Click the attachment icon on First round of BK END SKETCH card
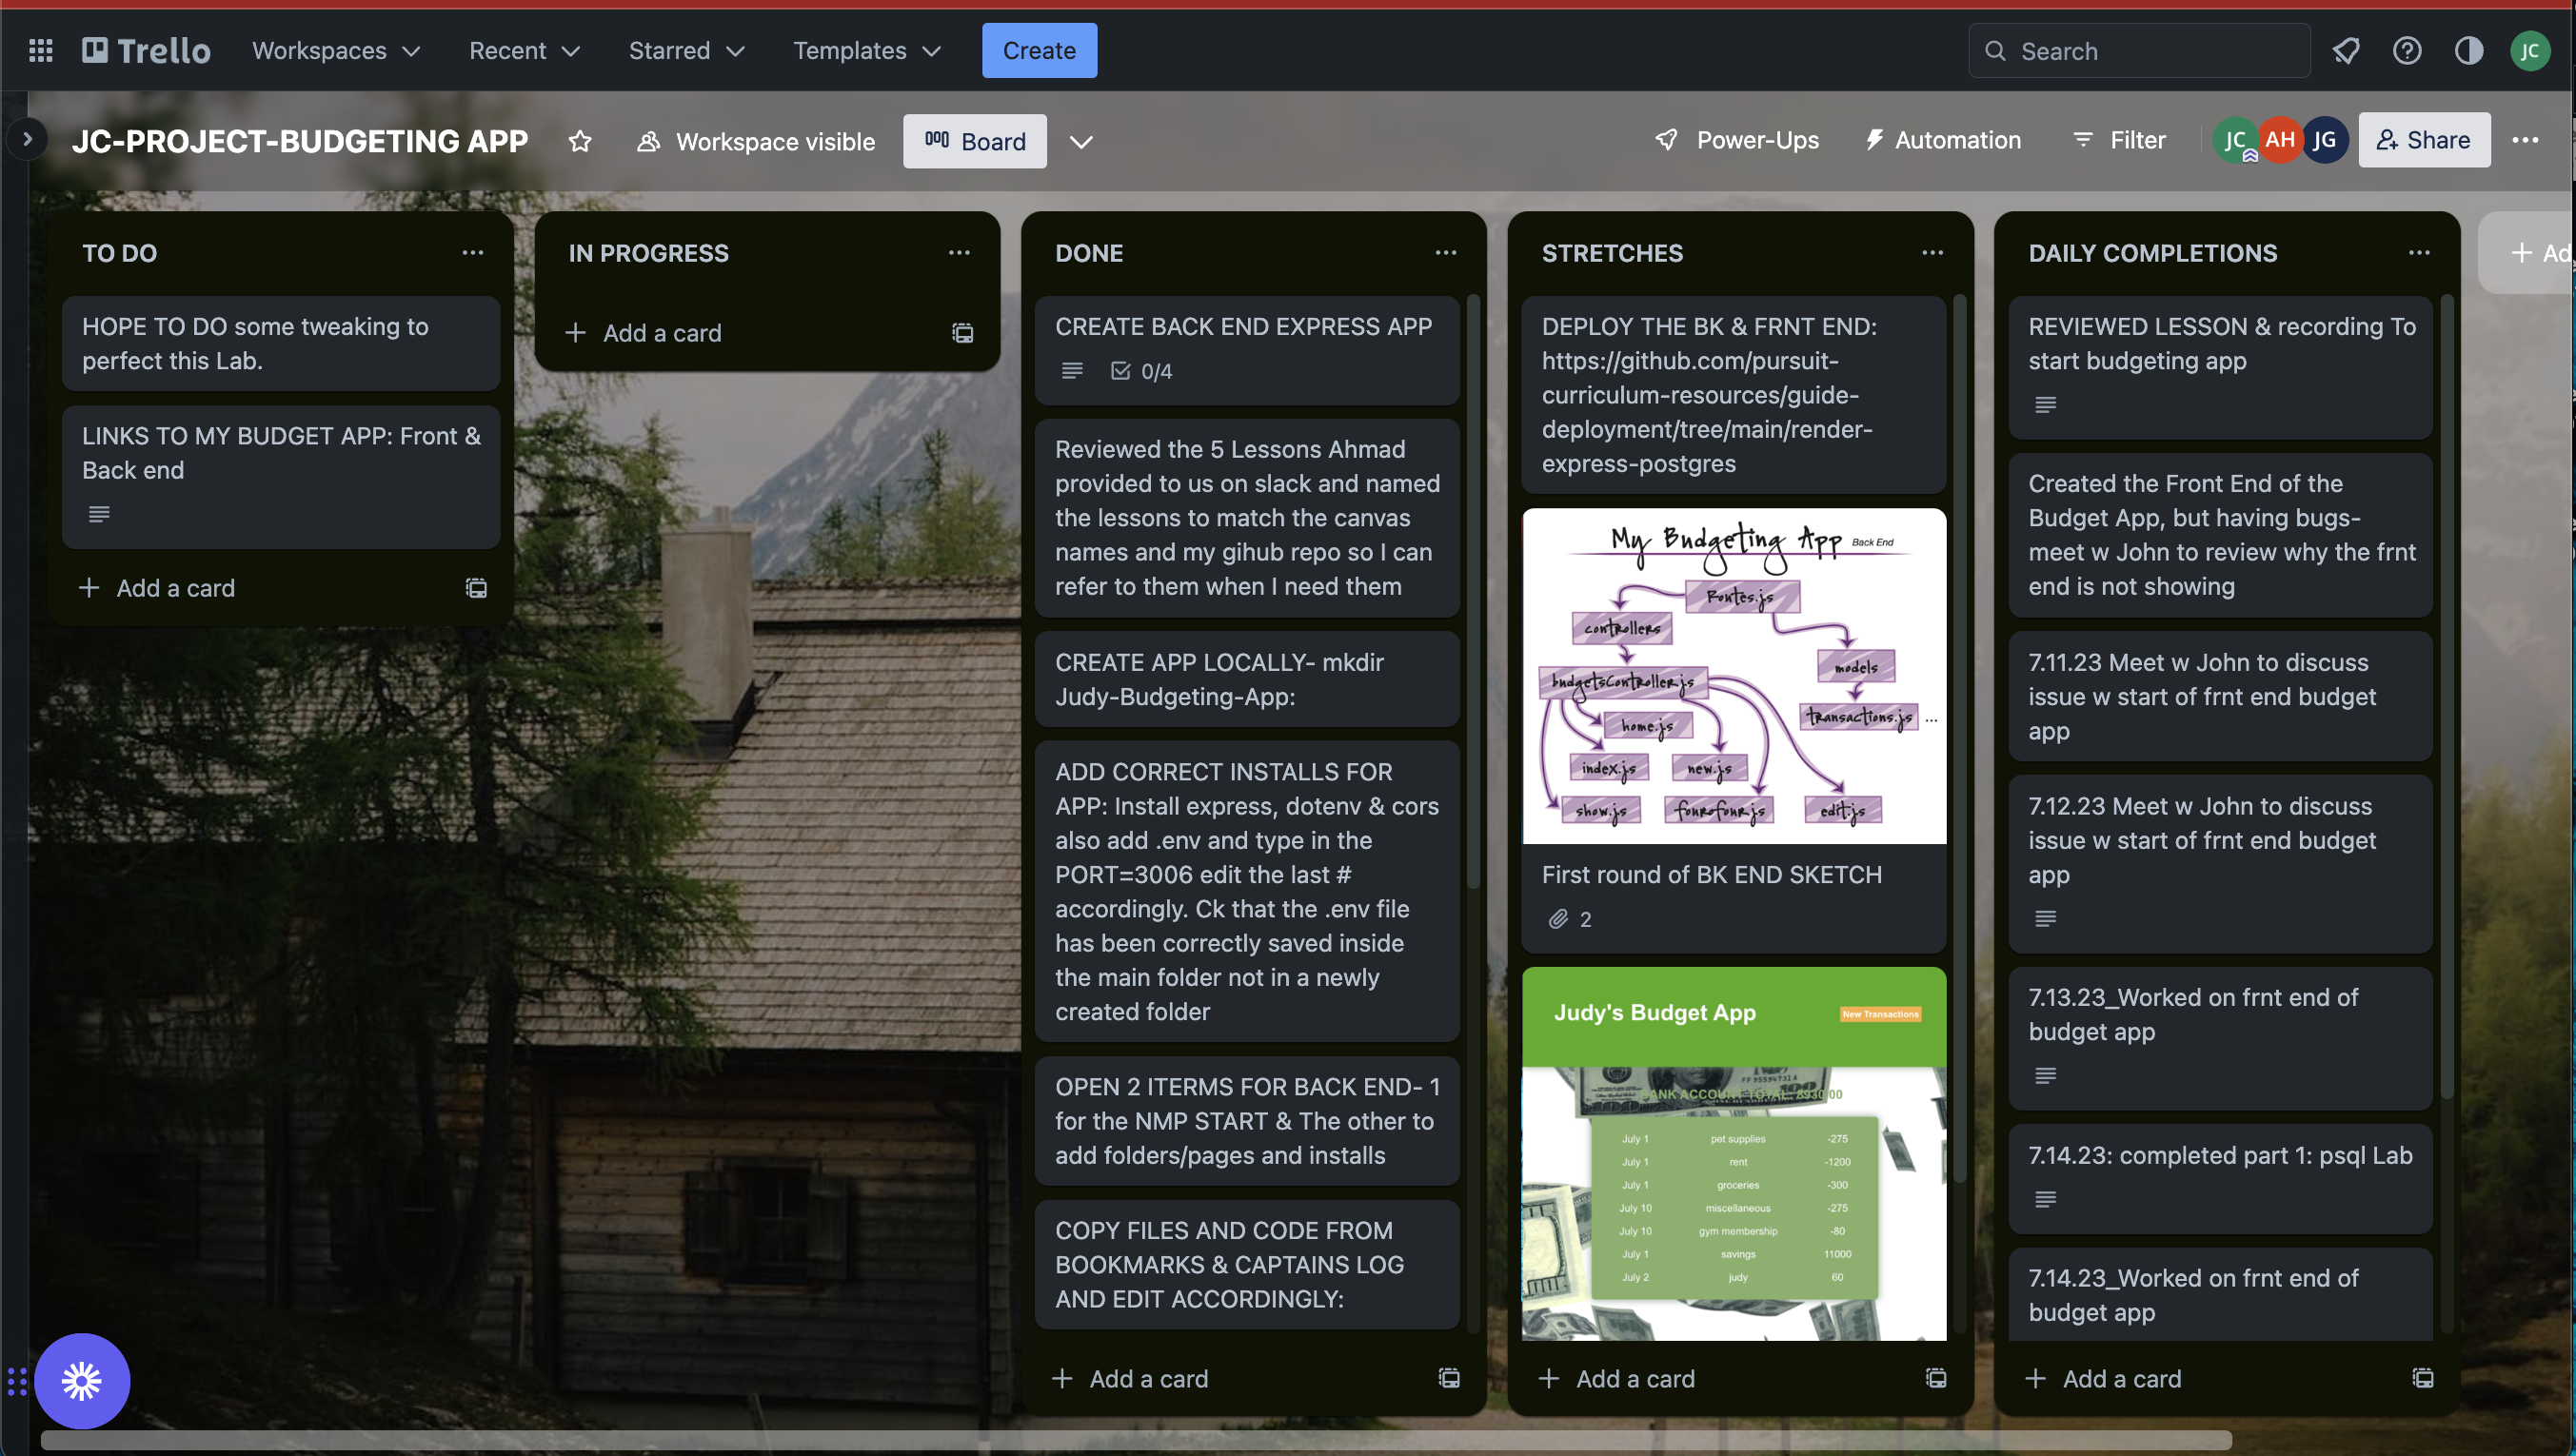This screenshot has height=1456, width=2576. click(1556, 918)
